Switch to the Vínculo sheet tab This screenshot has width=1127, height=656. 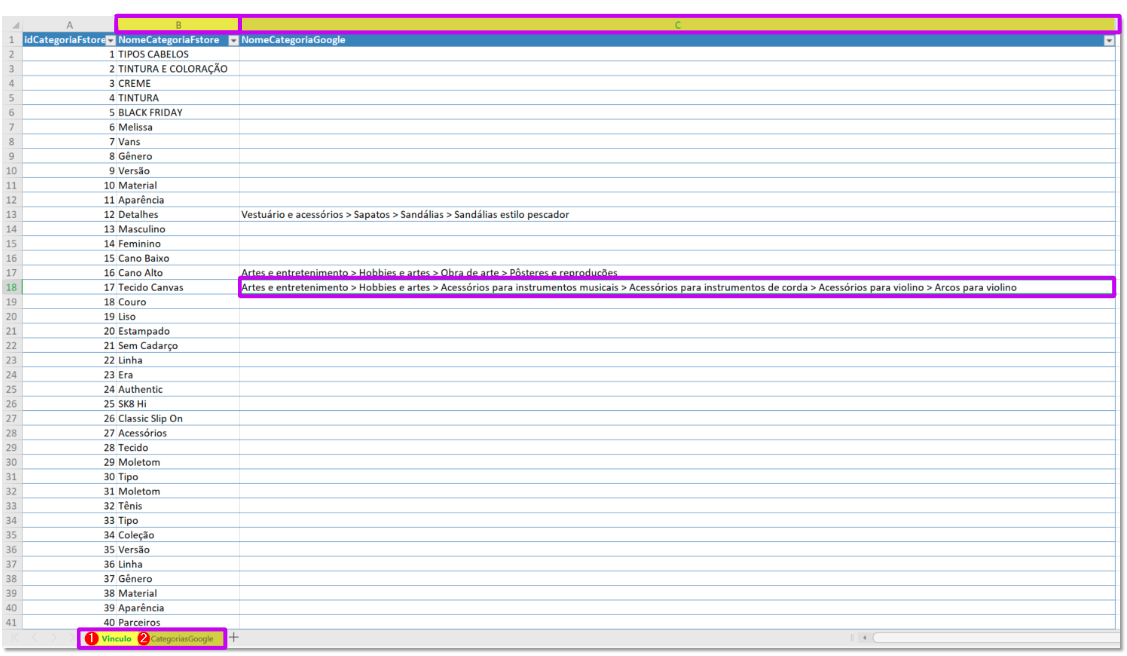(x=115, y=638)
